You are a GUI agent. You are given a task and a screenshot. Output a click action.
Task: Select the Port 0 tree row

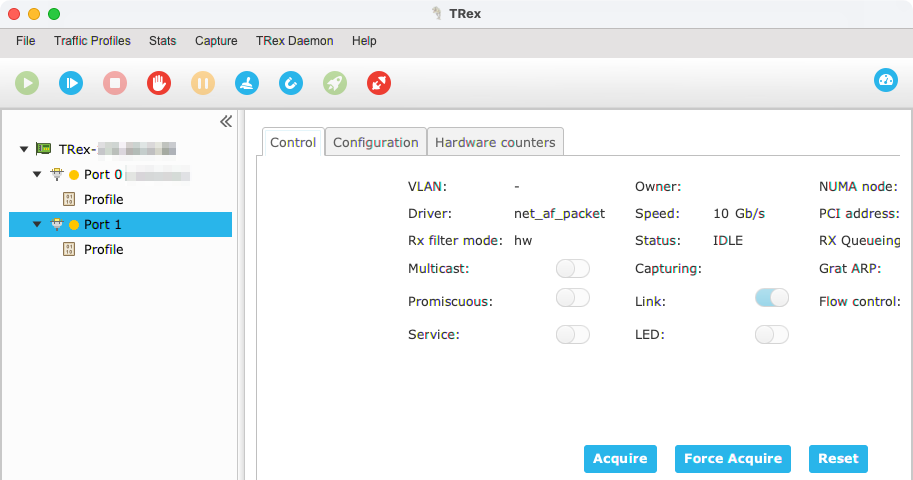tap(121, 174)
